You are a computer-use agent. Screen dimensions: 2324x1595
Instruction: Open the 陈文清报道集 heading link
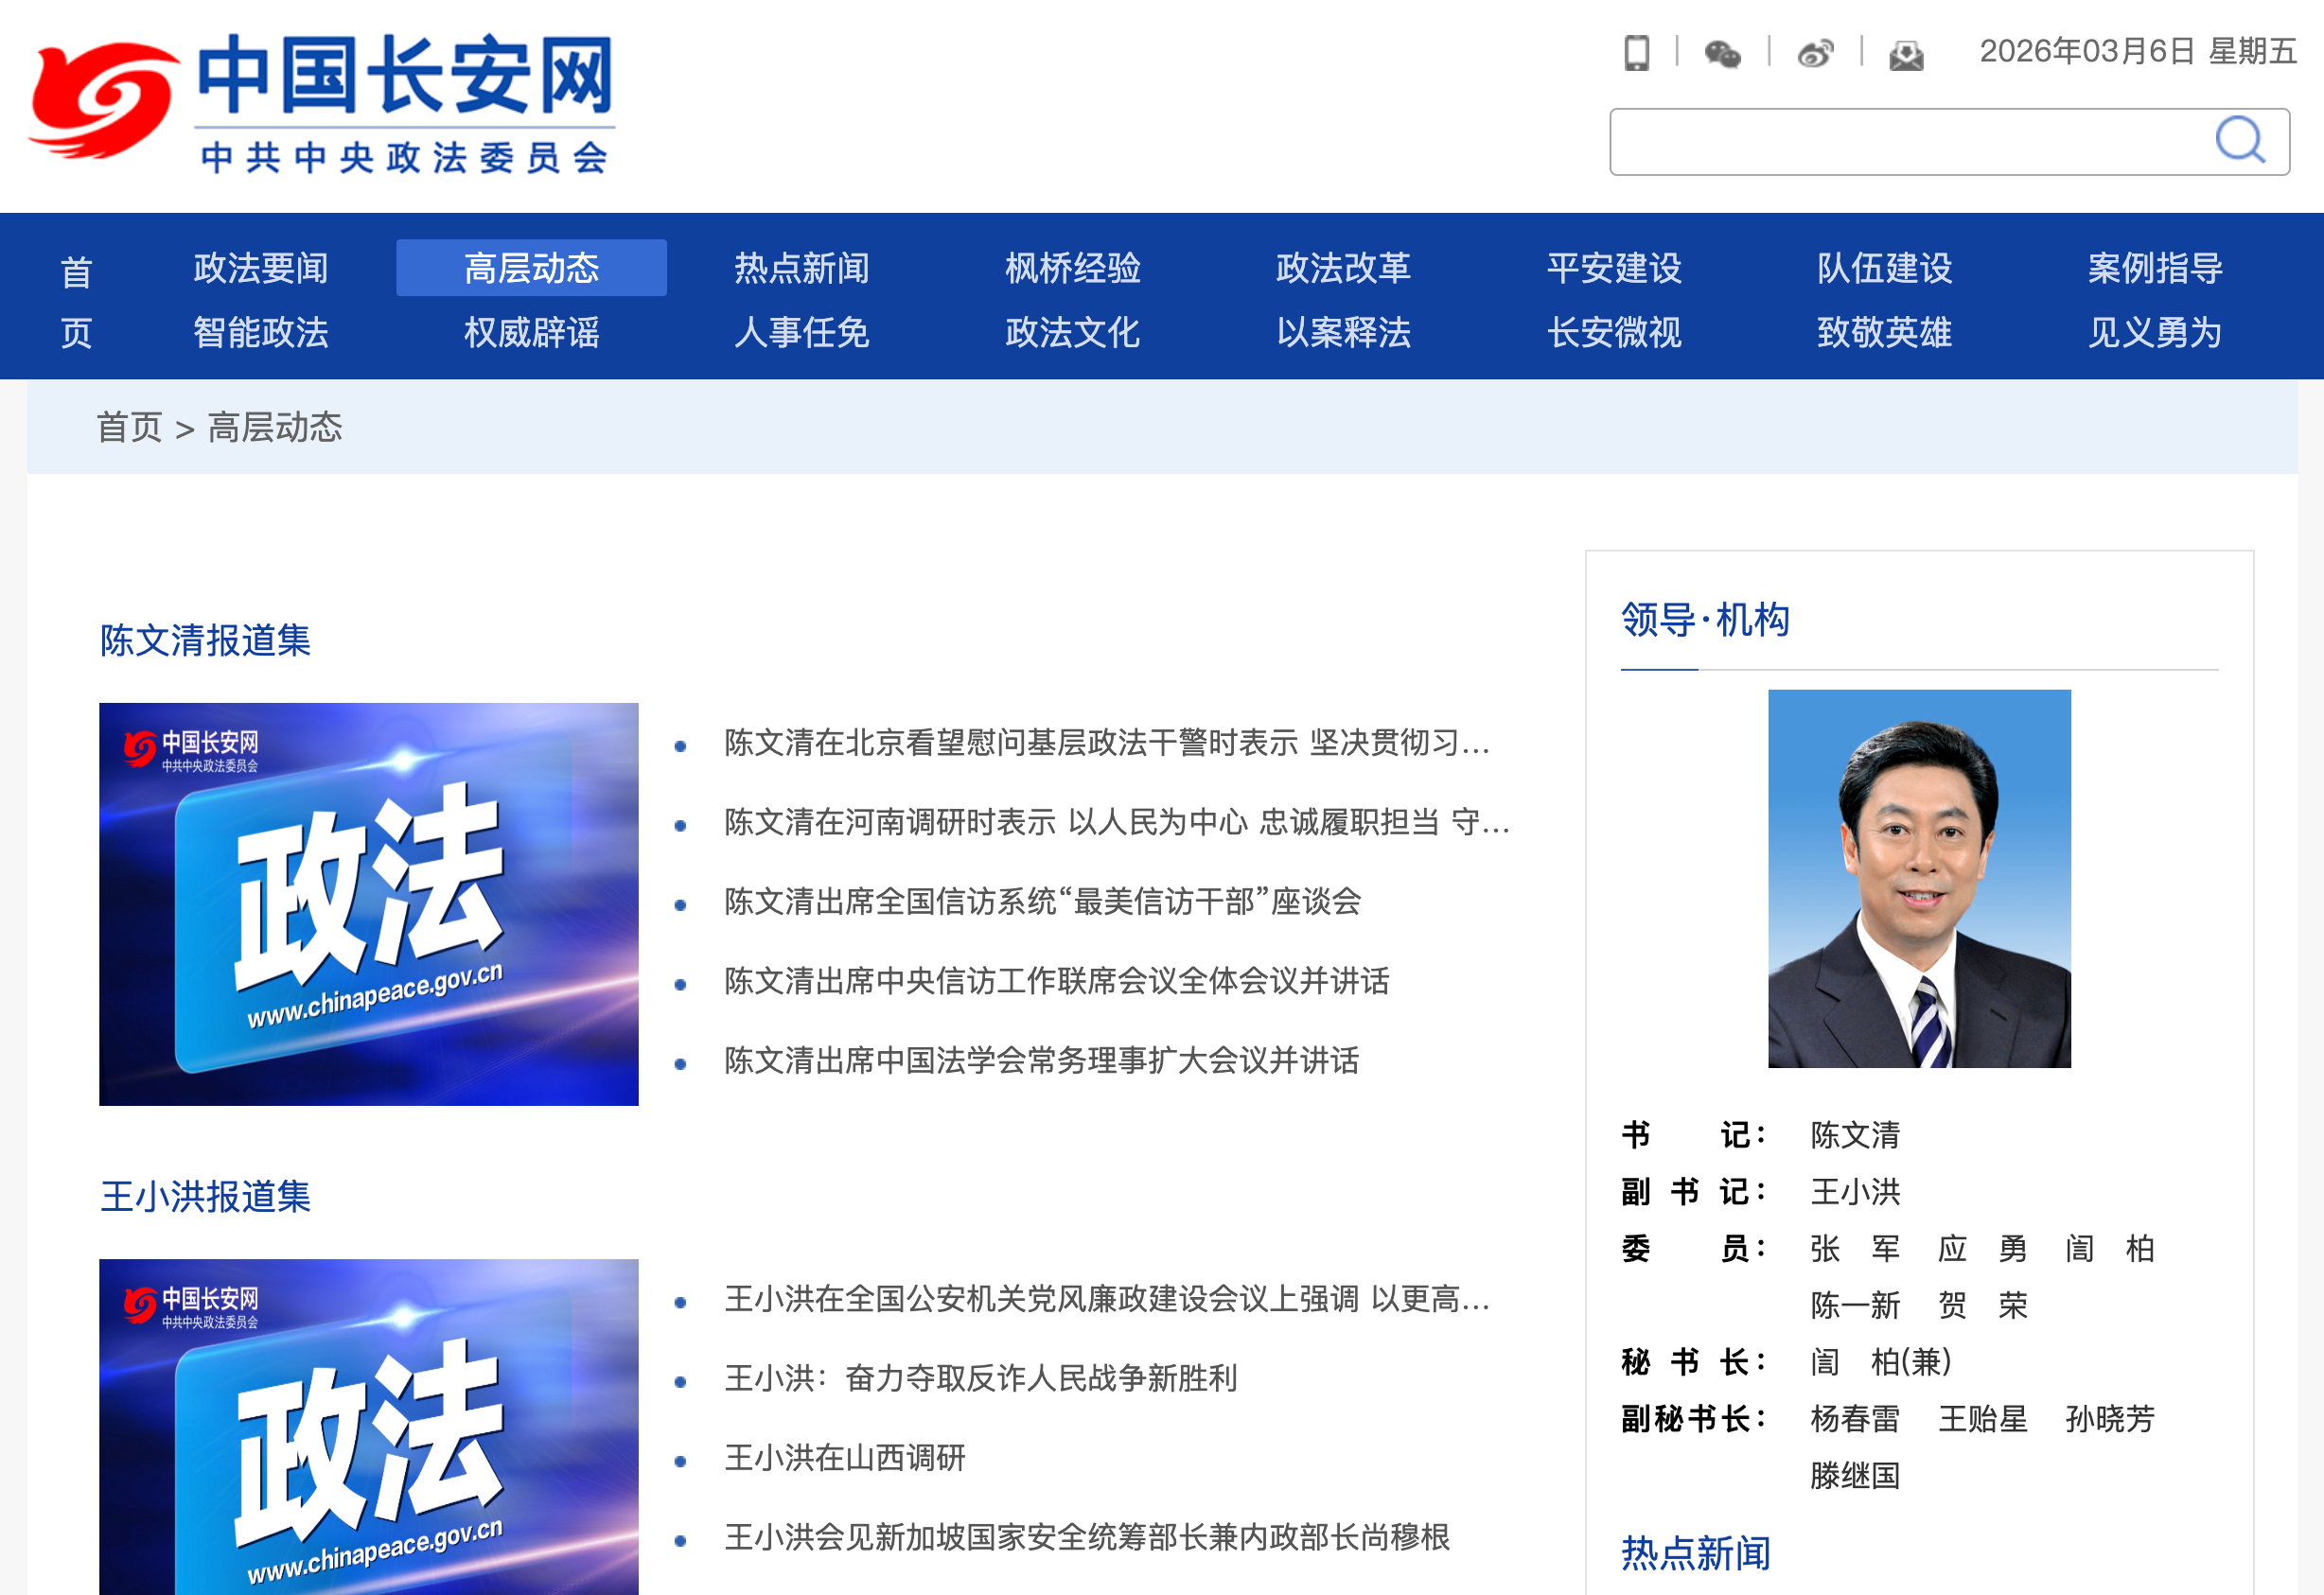point(205,640)
